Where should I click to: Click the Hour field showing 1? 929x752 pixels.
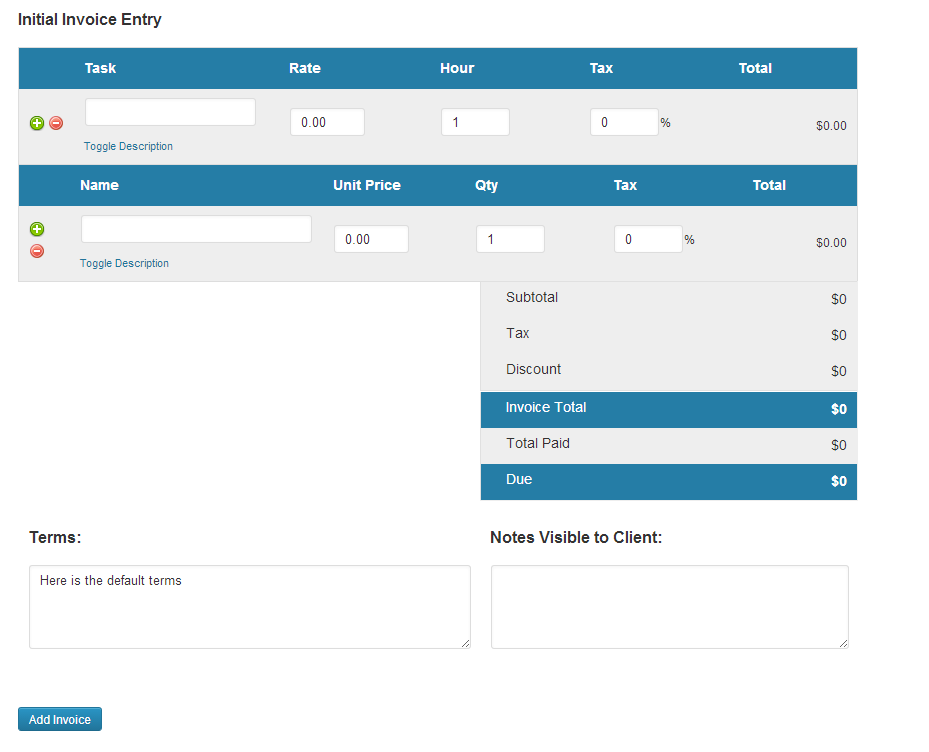point(474,121)
